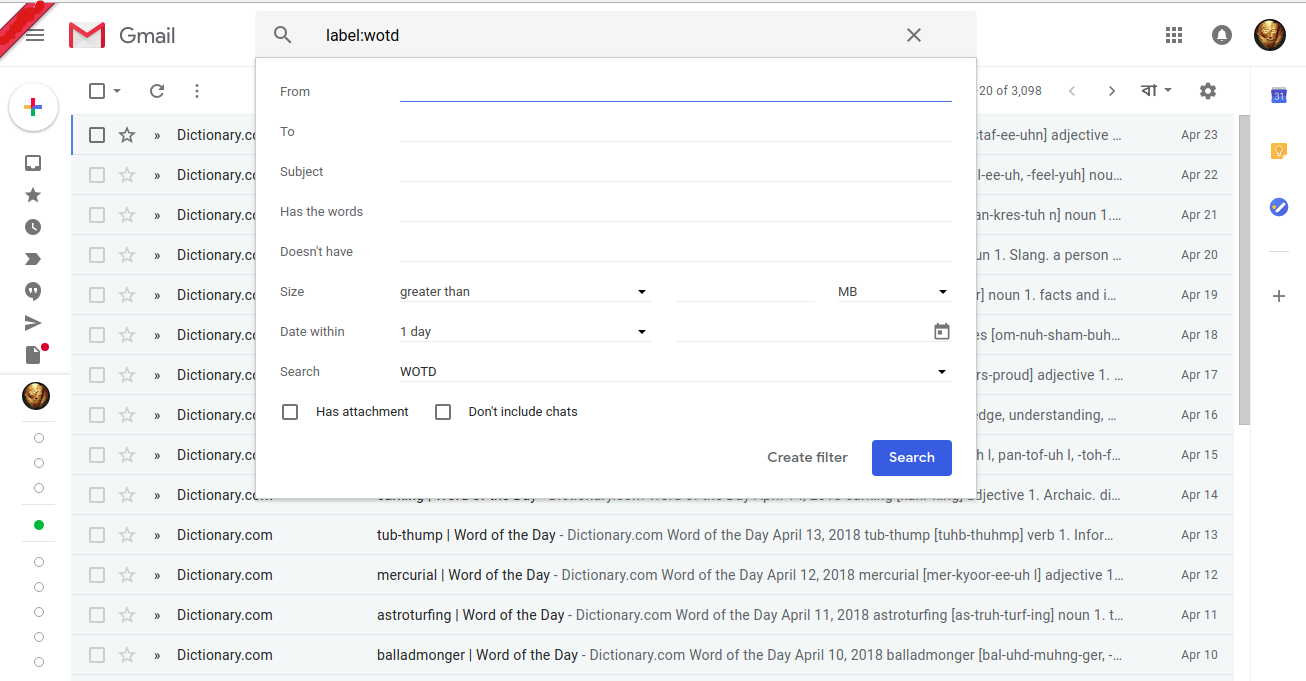Open Starred from the sidebar
The height and width of the screenshot is (681, 1306).
33,195
